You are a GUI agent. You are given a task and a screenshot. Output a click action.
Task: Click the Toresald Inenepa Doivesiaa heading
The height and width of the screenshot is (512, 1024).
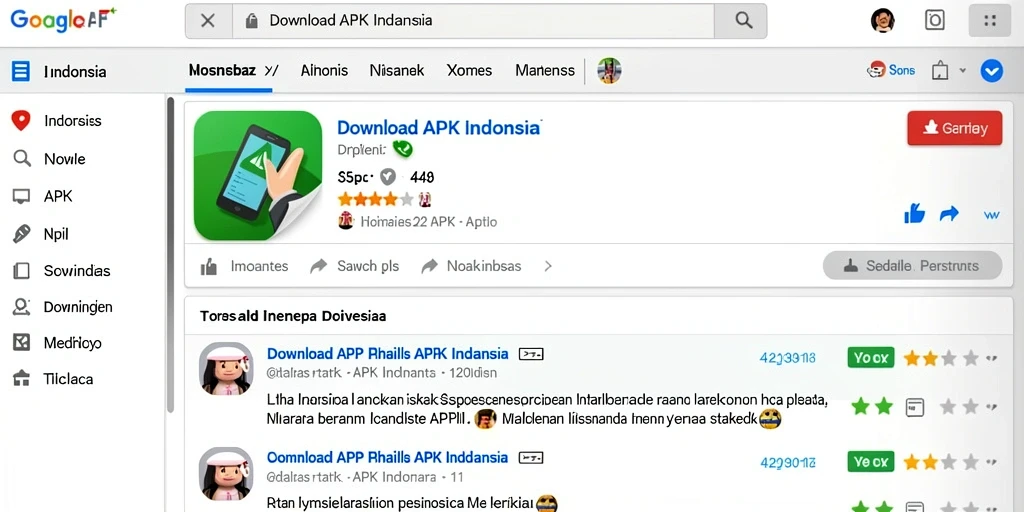pos(293,316)
